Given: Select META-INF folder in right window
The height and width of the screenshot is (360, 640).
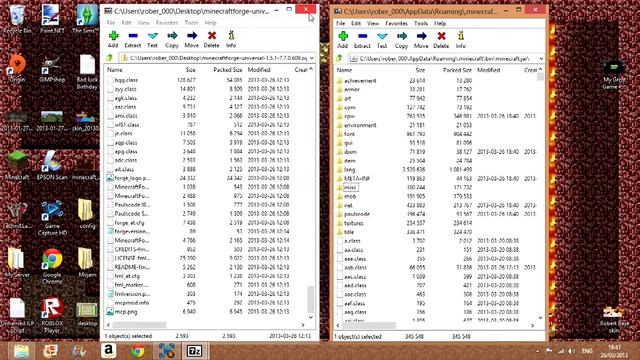Looking at the screenshot, I should [353, 178].
